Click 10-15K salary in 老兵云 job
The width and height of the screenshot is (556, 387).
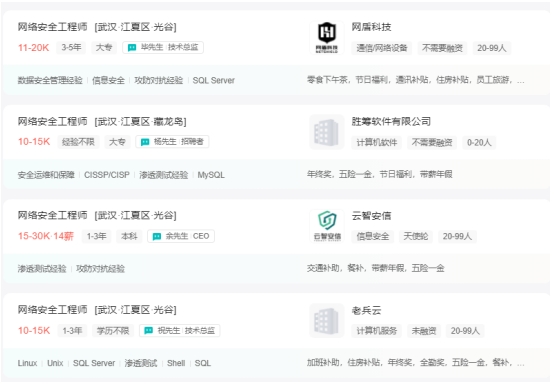point(34,331)
